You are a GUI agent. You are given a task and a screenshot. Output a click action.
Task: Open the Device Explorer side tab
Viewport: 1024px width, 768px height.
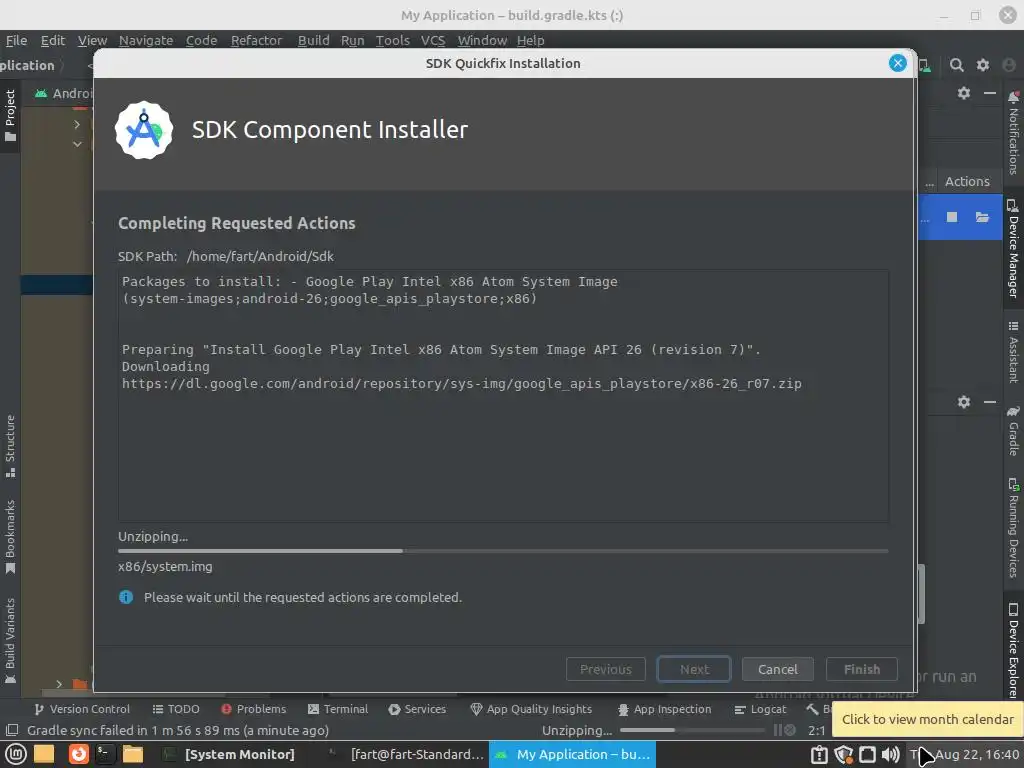(1013, 650)
